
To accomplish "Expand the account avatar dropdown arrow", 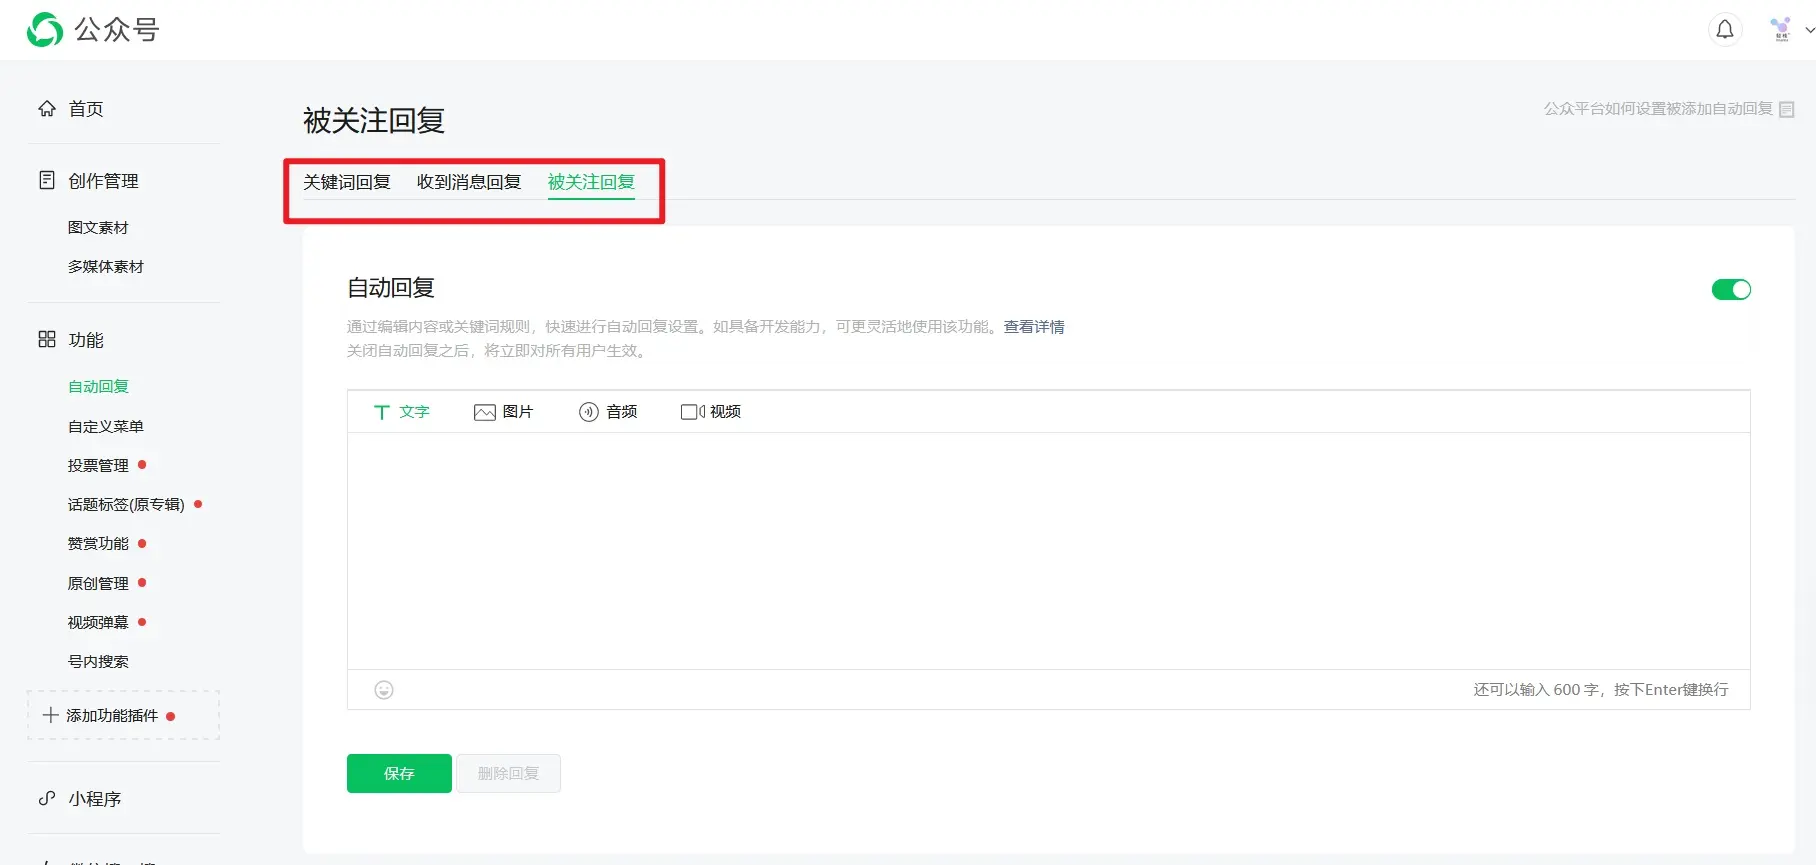I will click(1809, 30).
